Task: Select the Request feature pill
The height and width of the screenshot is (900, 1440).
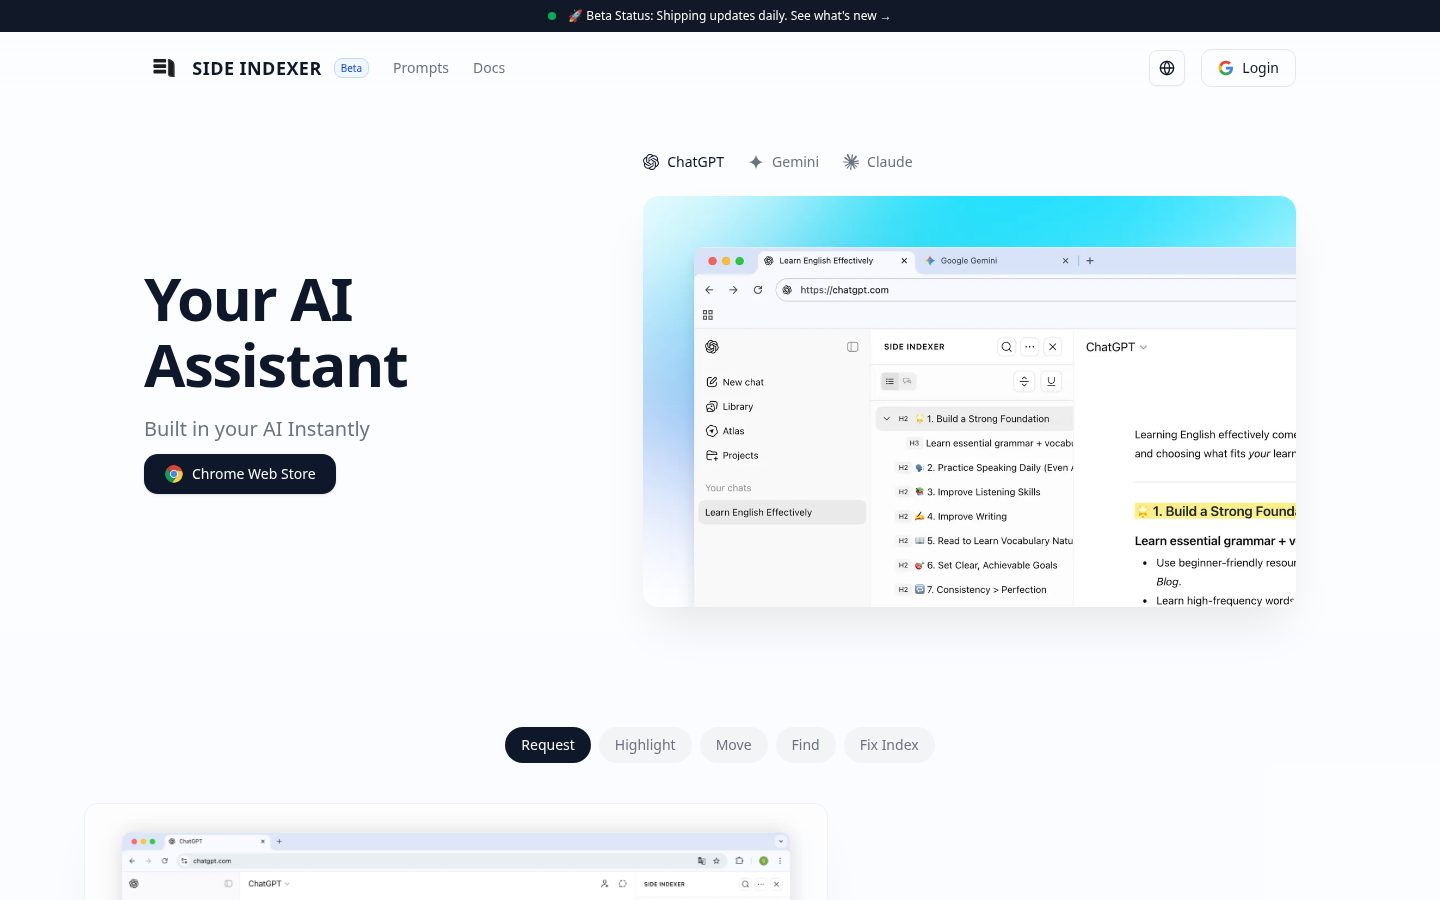Action: [548, 745]
